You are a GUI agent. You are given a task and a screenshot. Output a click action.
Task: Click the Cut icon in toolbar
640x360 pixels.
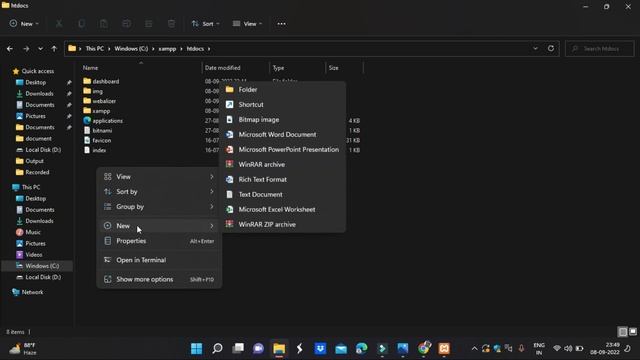(x=59, y=24)
